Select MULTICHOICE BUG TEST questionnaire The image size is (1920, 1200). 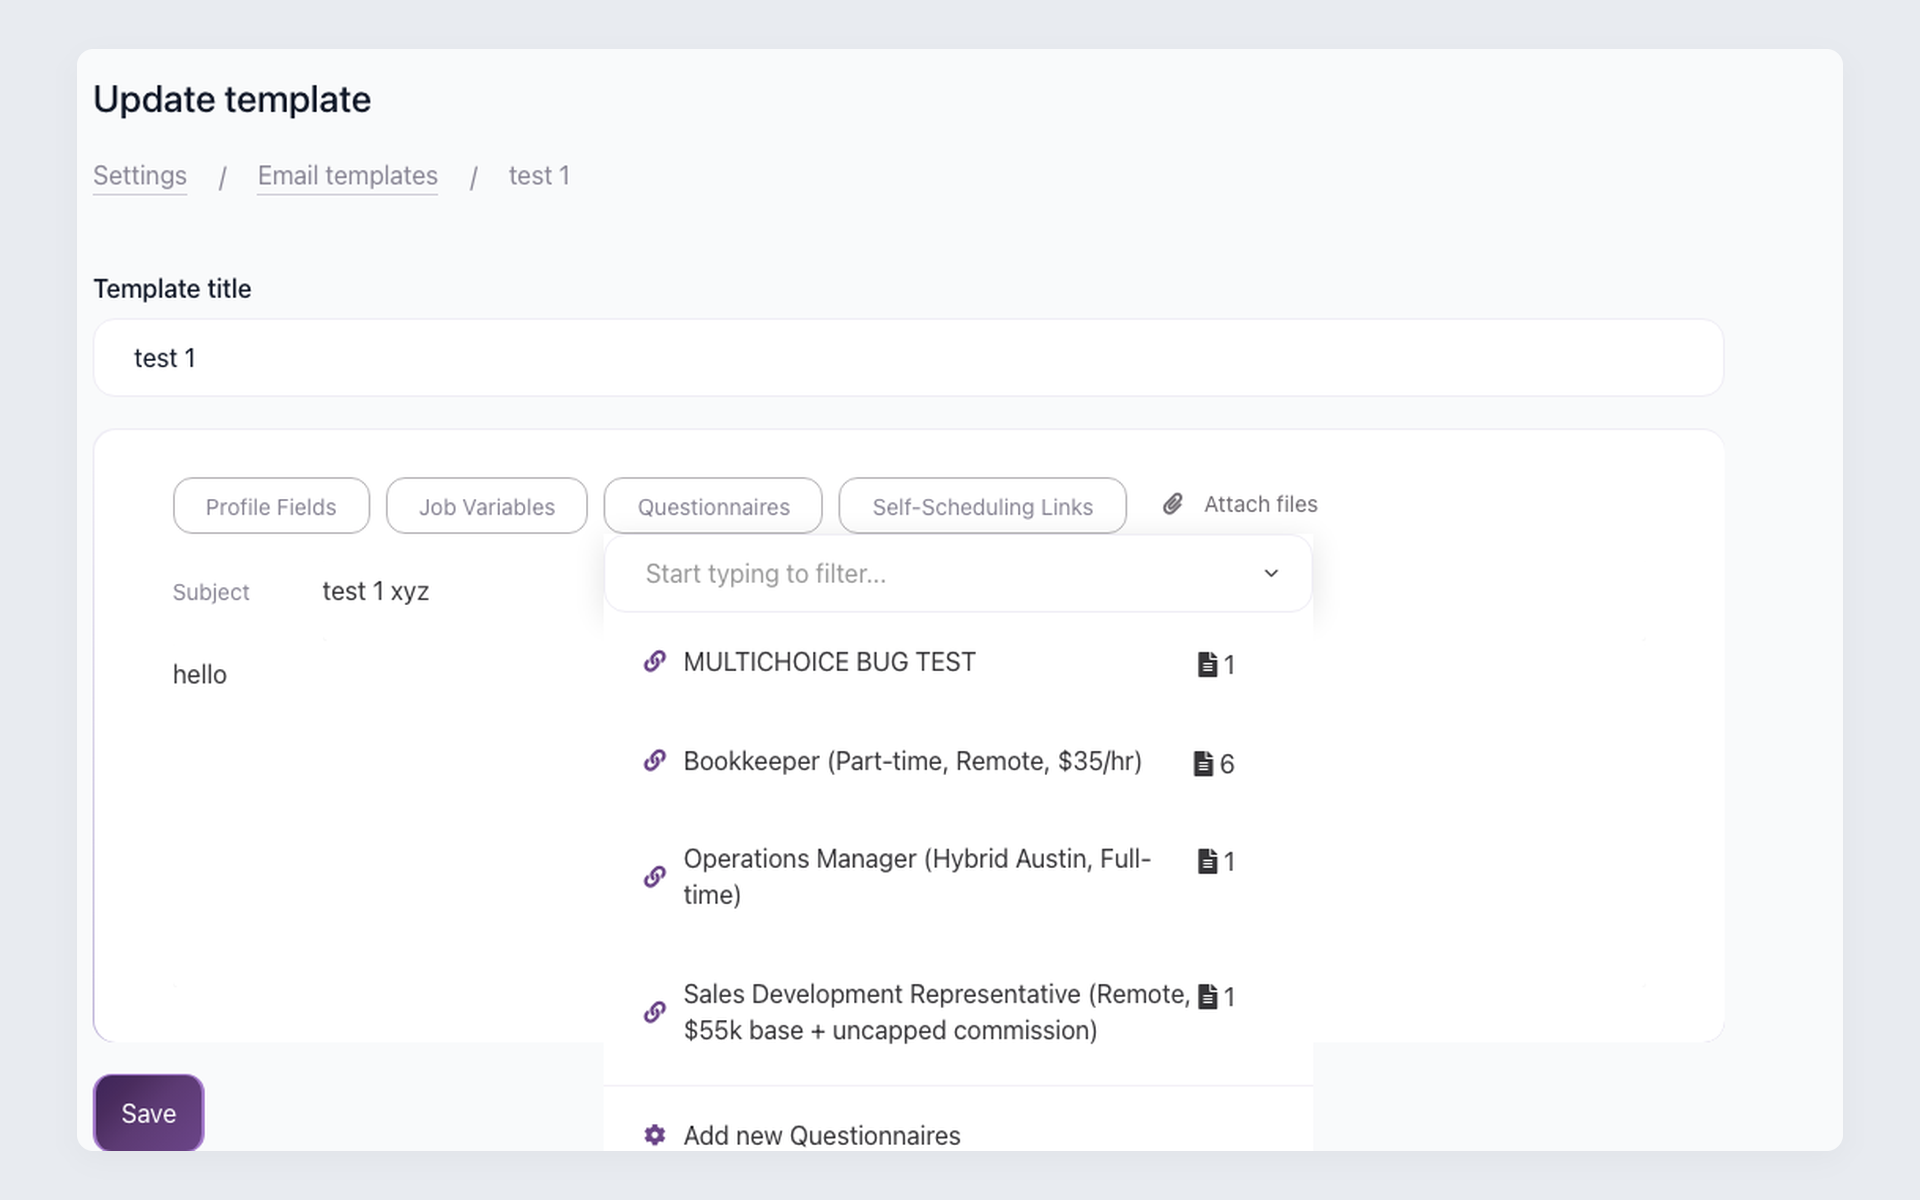pos(958,662)
